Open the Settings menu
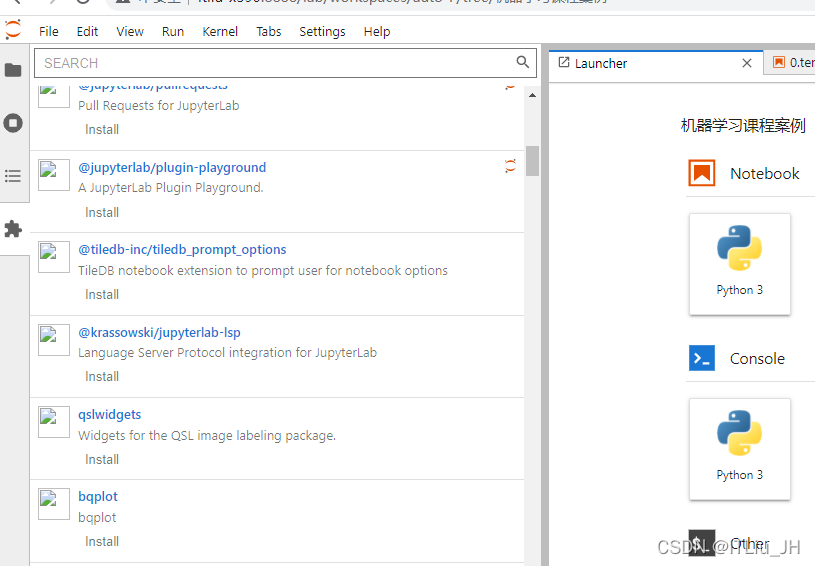815x566 pixels. (x=322, y=32)
